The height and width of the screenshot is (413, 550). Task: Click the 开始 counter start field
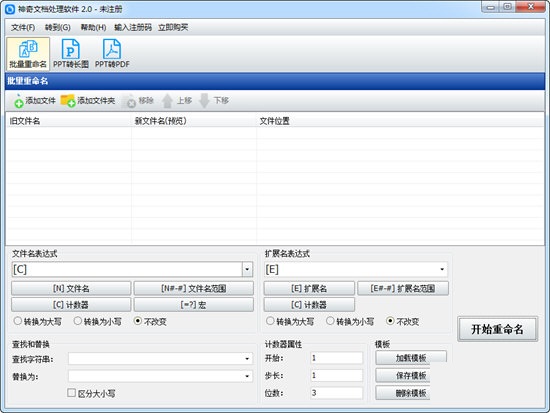pyautogui.click(x=337, y=358)
